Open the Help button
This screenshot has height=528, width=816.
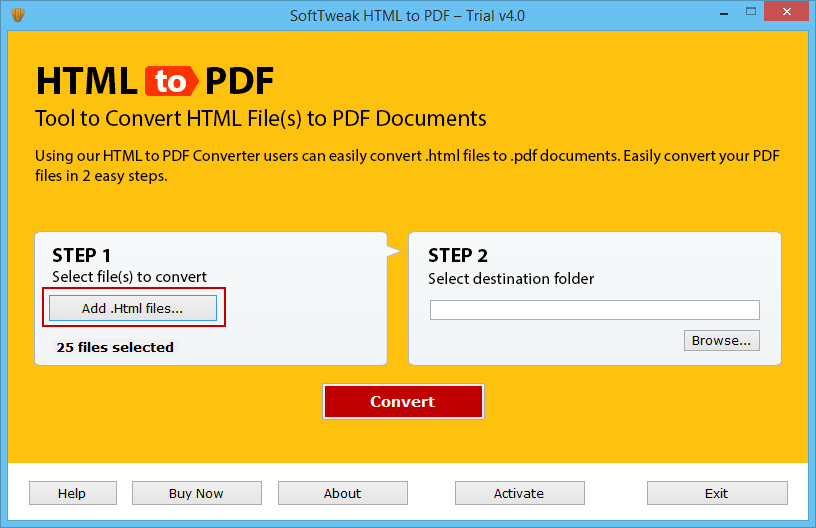tap(72, 493)
